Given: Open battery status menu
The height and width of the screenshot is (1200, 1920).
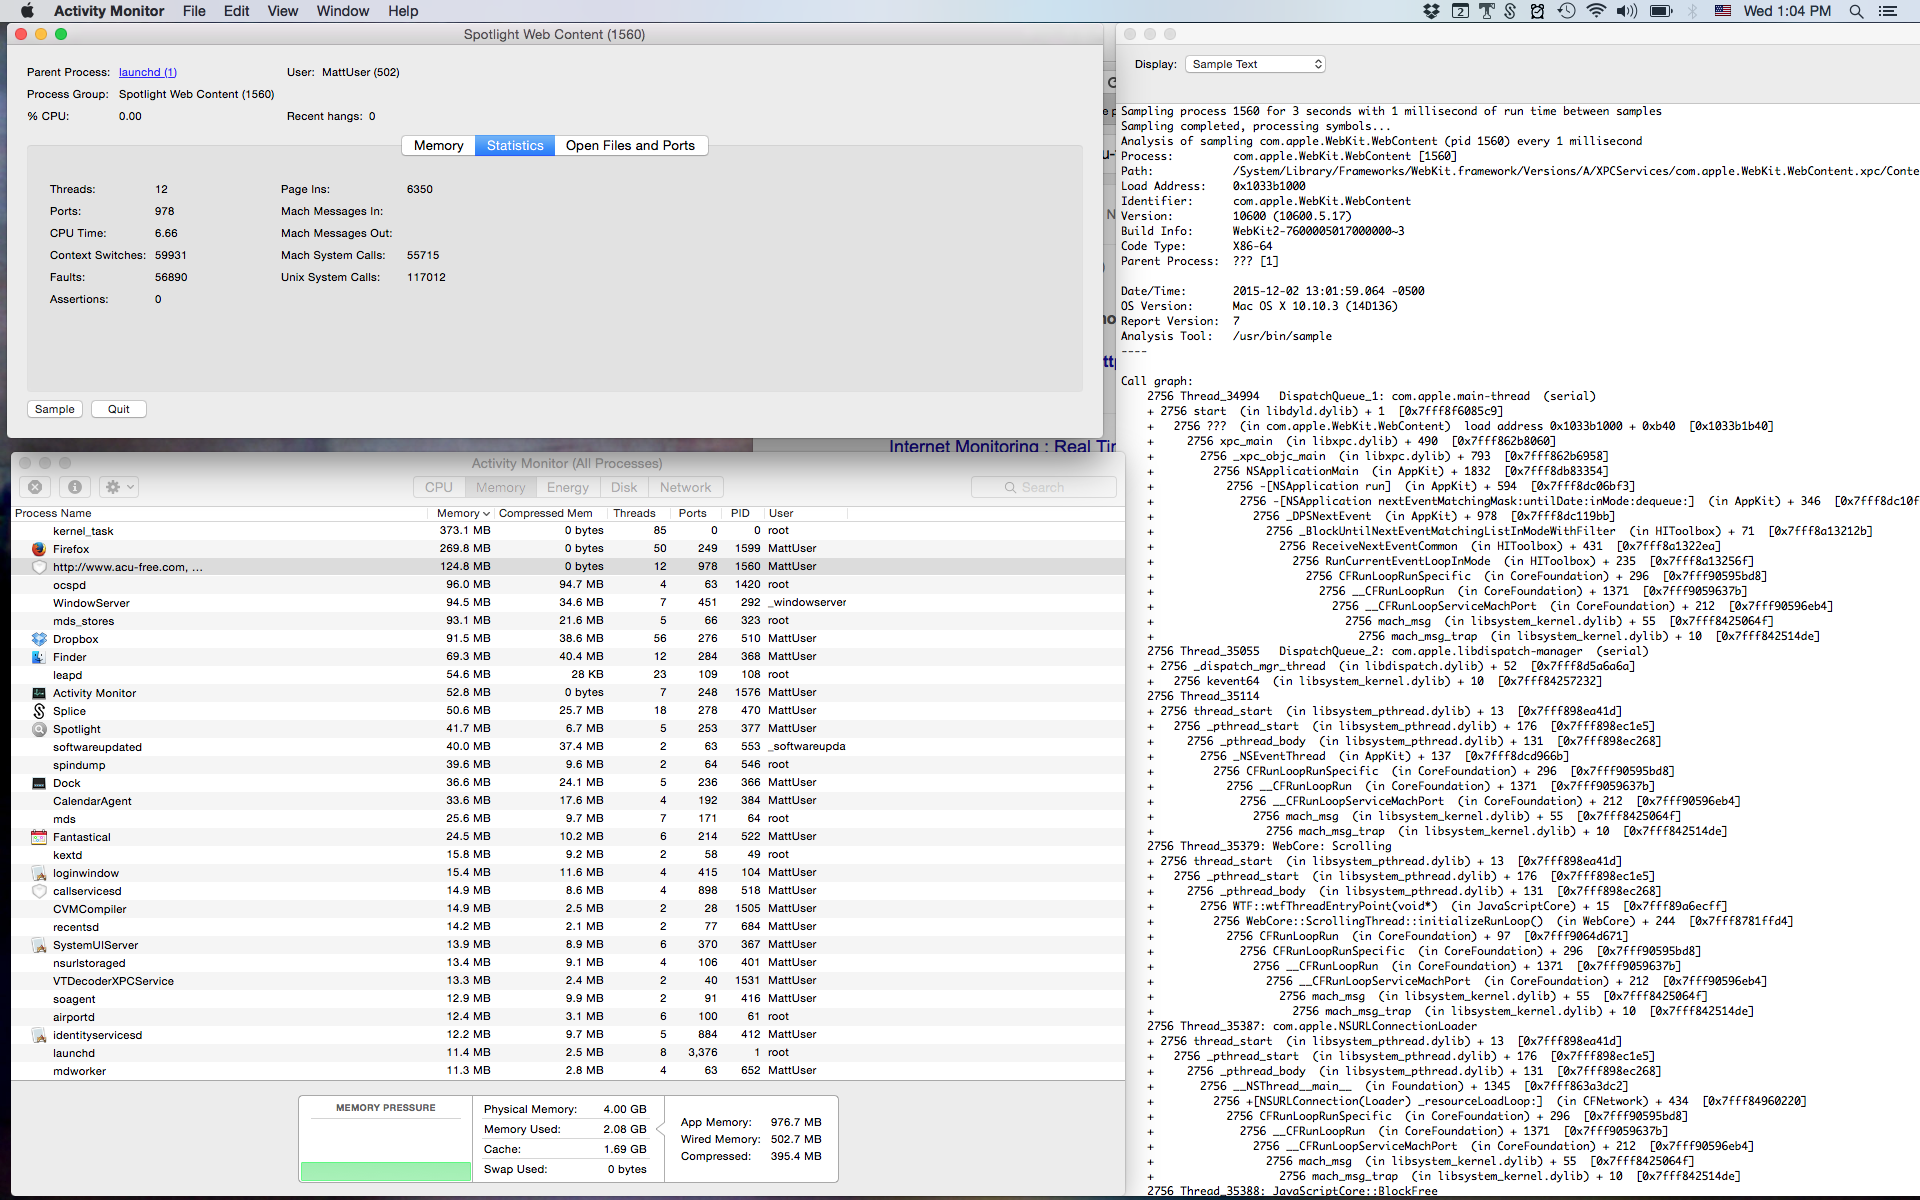Looking at the screenshot, I should pyautogui.click(x=1661, y=11).
